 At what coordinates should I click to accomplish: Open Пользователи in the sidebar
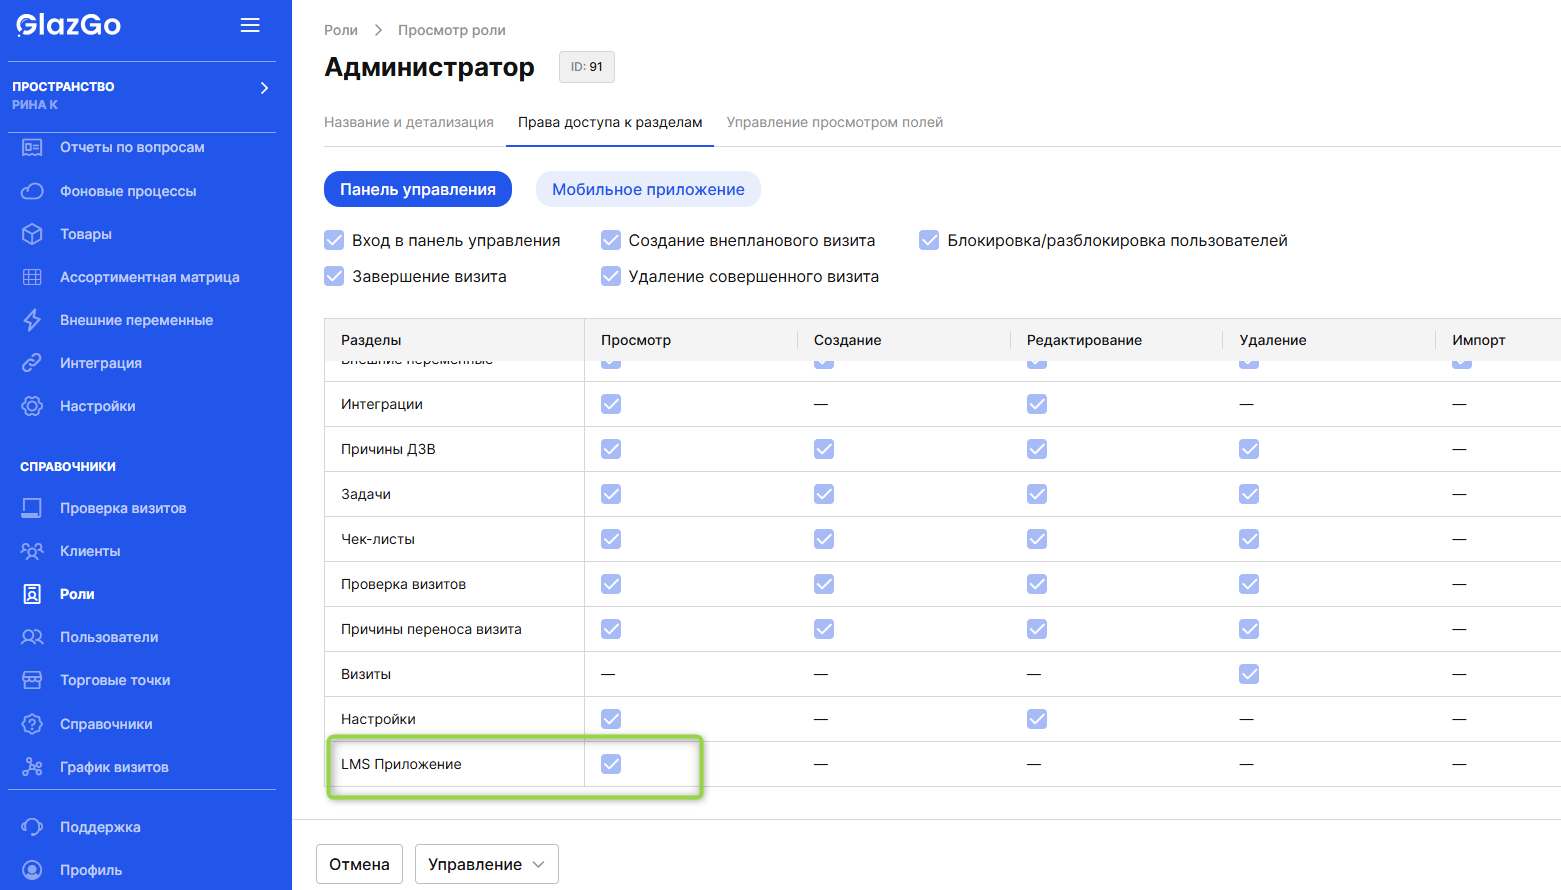coord(109,637)
